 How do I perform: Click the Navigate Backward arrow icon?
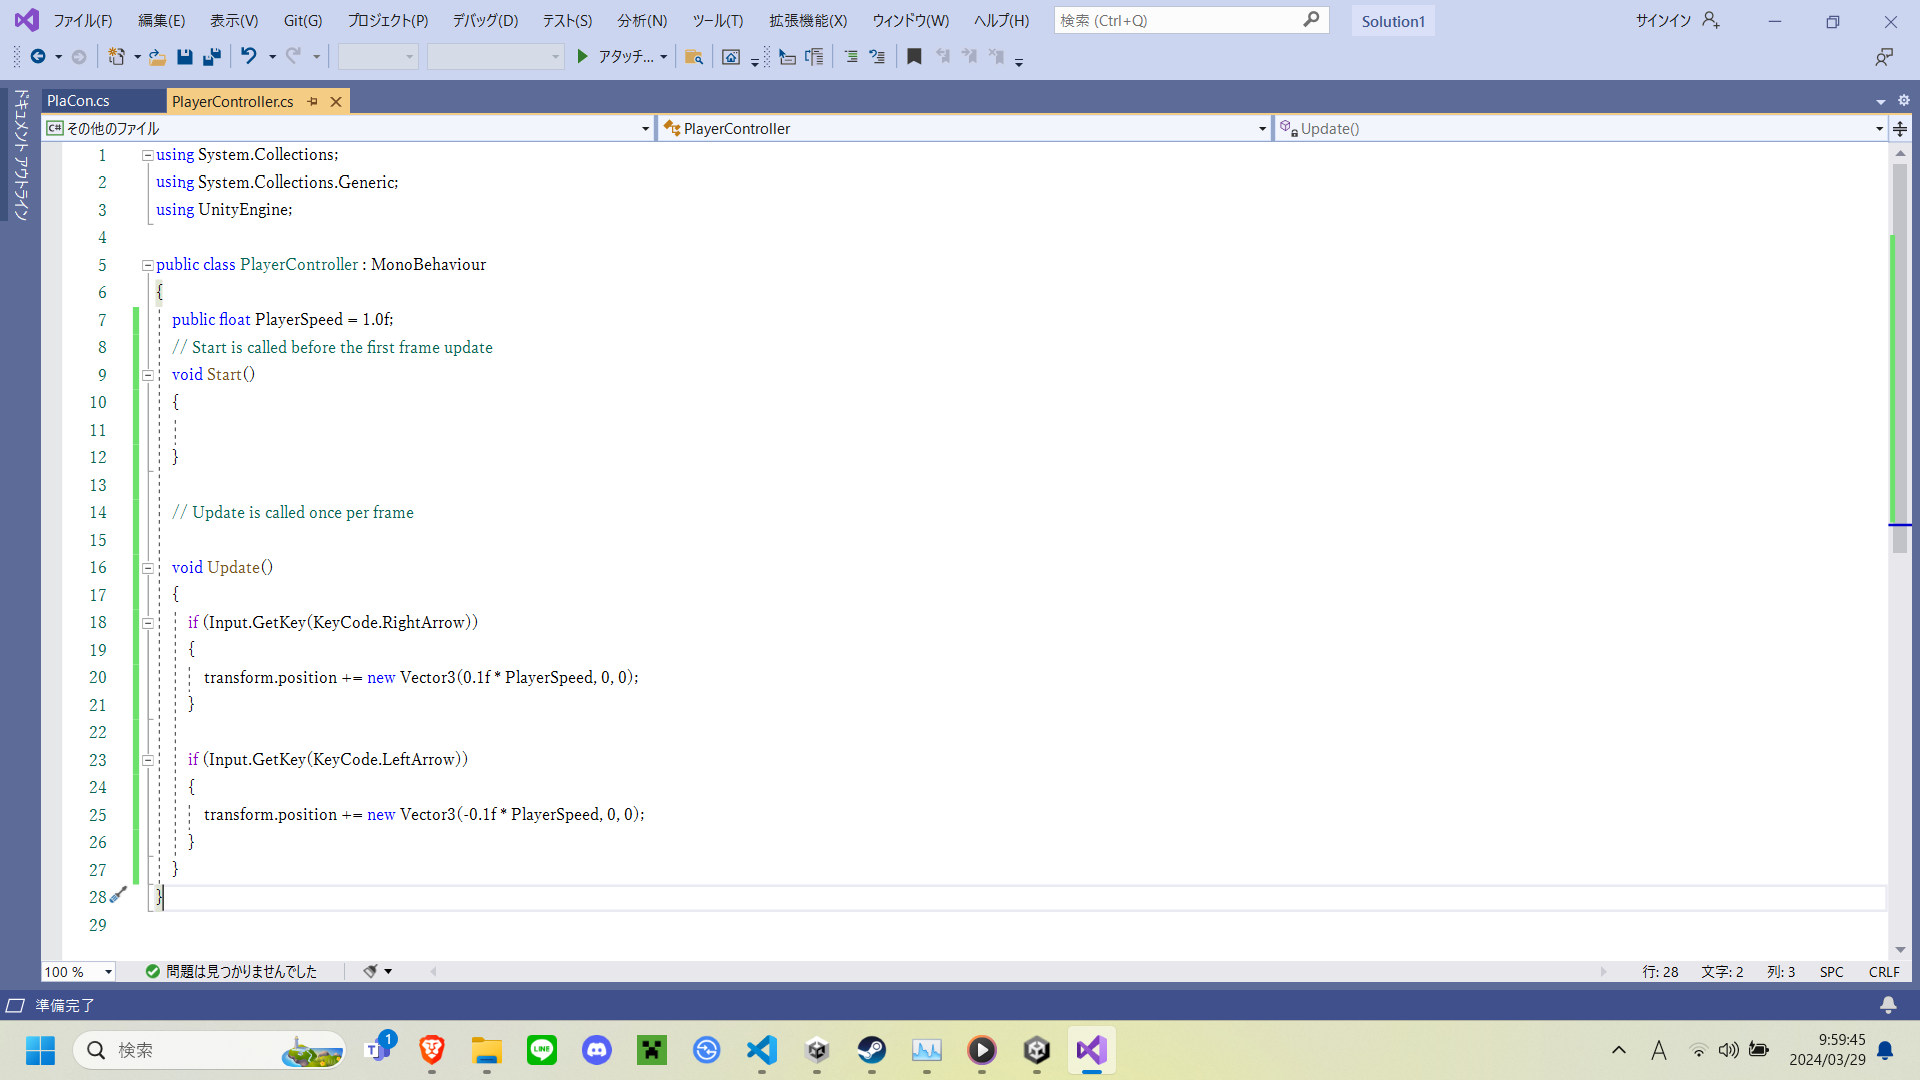pyautogui.click(x=38, y=57)
